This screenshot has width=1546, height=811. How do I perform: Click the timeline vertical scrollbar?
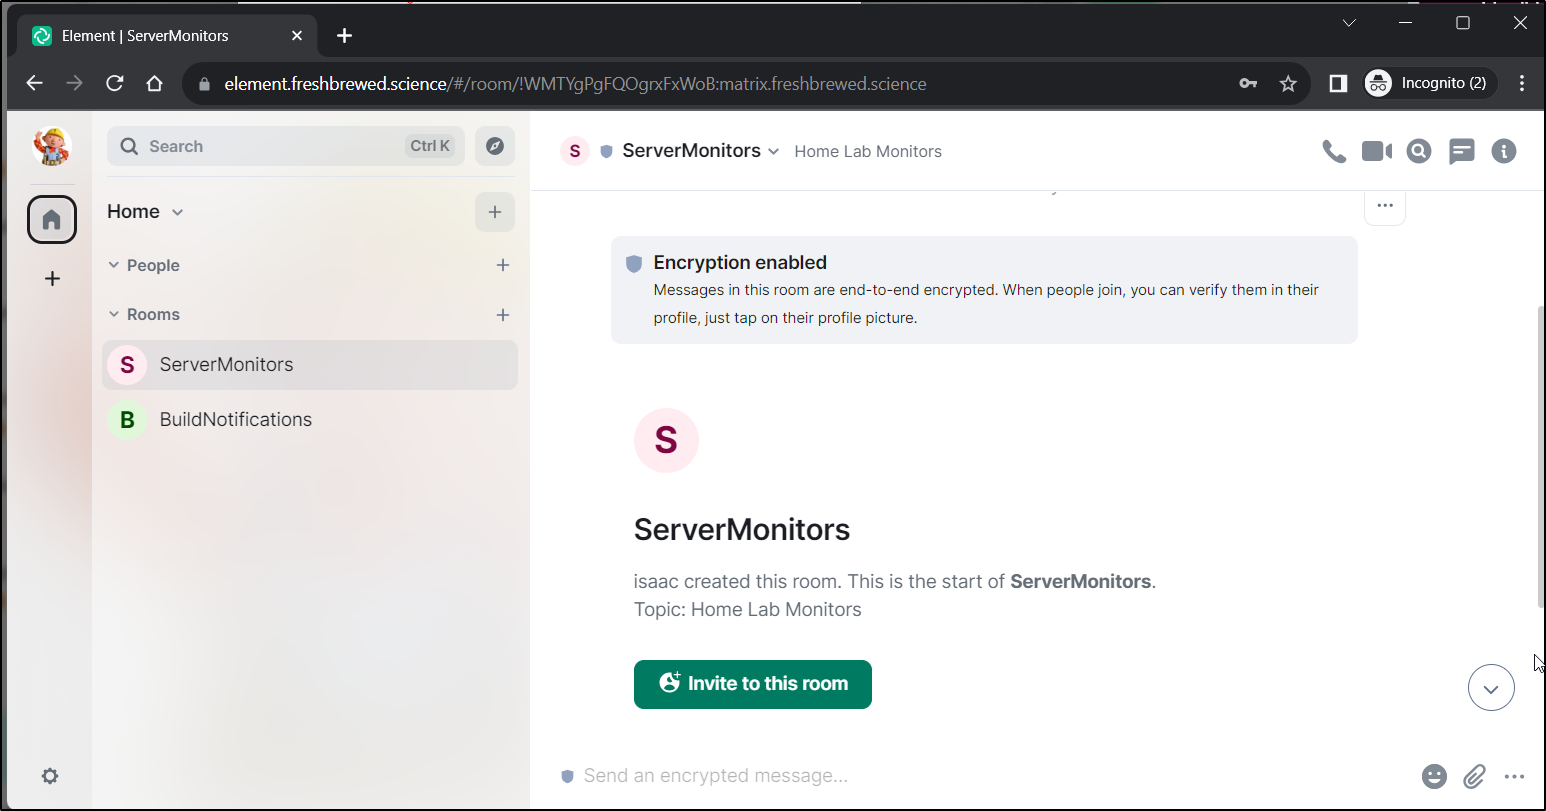point(1540,456)
